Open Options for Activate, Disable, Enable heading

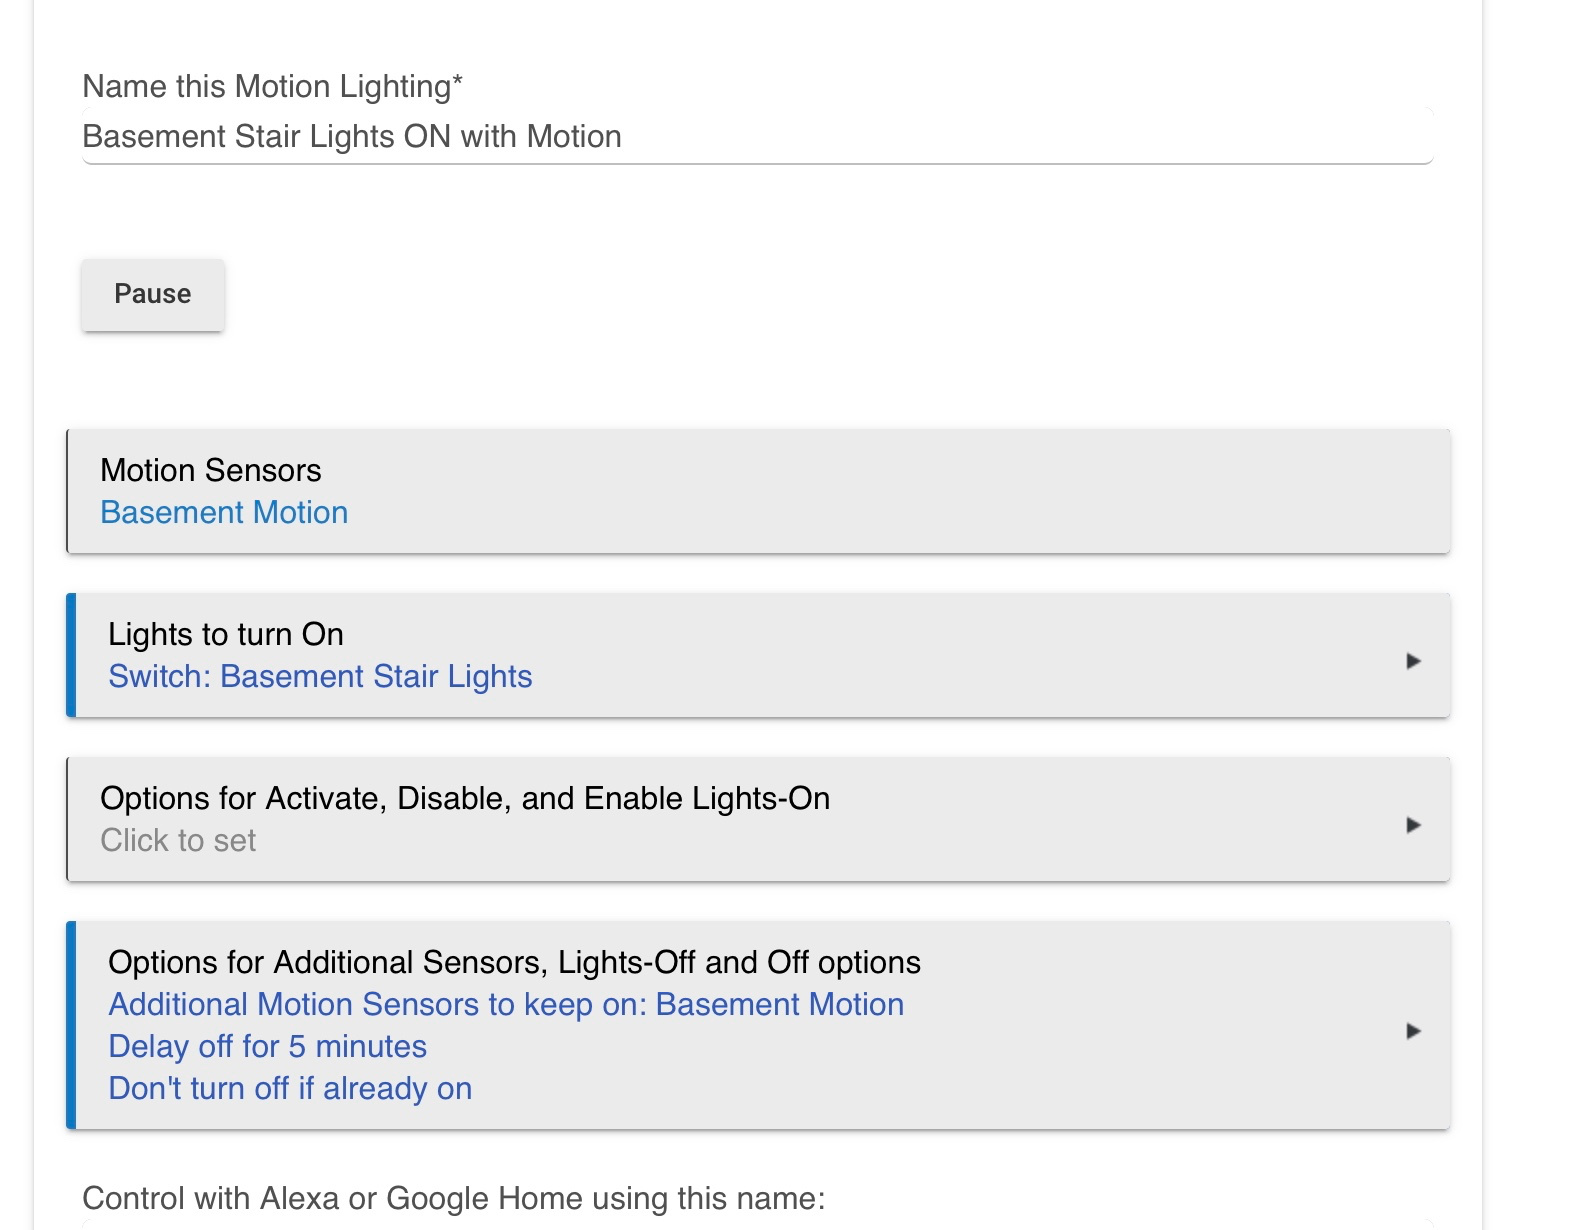(x=465, y=798)
